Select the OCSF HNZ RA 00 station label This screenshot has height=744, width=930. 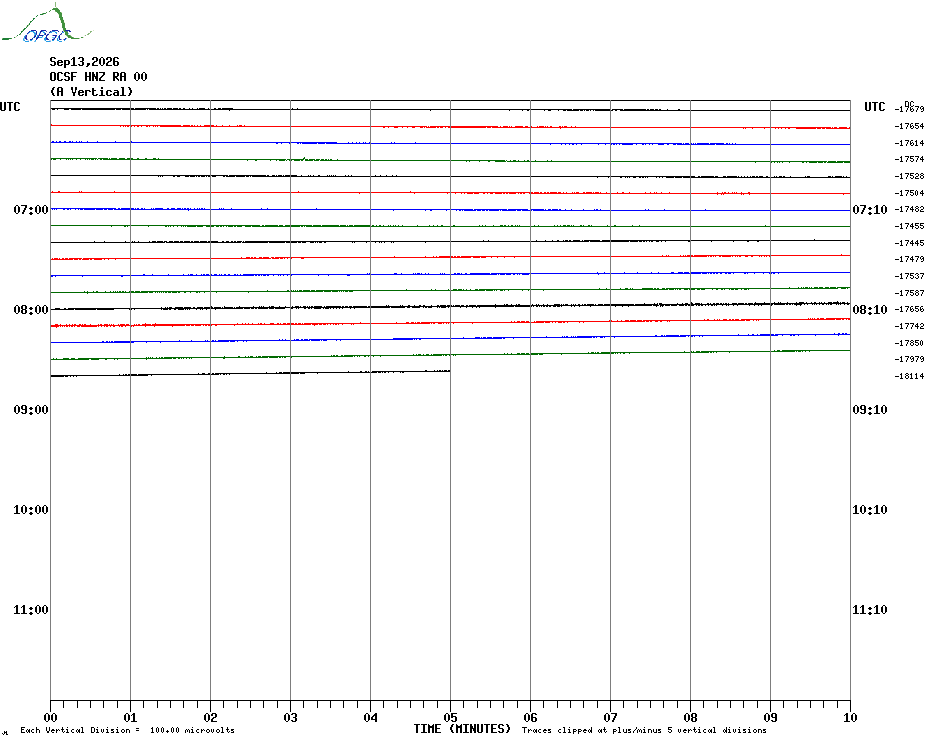pyautogui.click(x=98, y=77)
